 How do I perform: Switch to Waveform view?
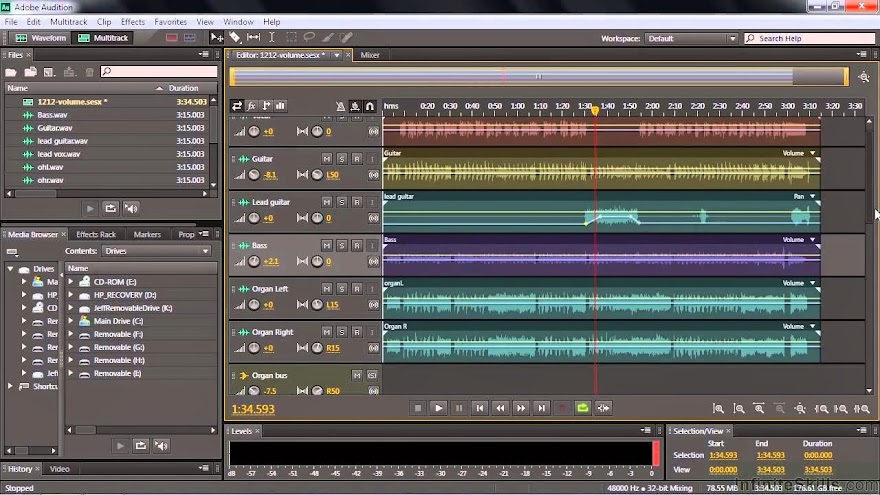[x=41, y=38]
